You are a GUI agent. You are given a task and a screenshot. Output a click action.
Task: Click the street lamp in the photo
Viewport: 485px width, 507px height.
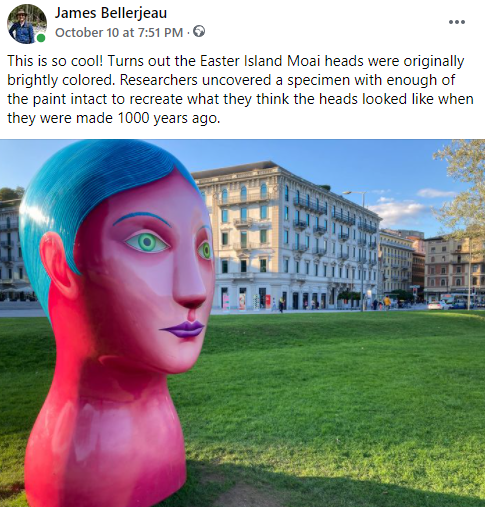(358, 250)
